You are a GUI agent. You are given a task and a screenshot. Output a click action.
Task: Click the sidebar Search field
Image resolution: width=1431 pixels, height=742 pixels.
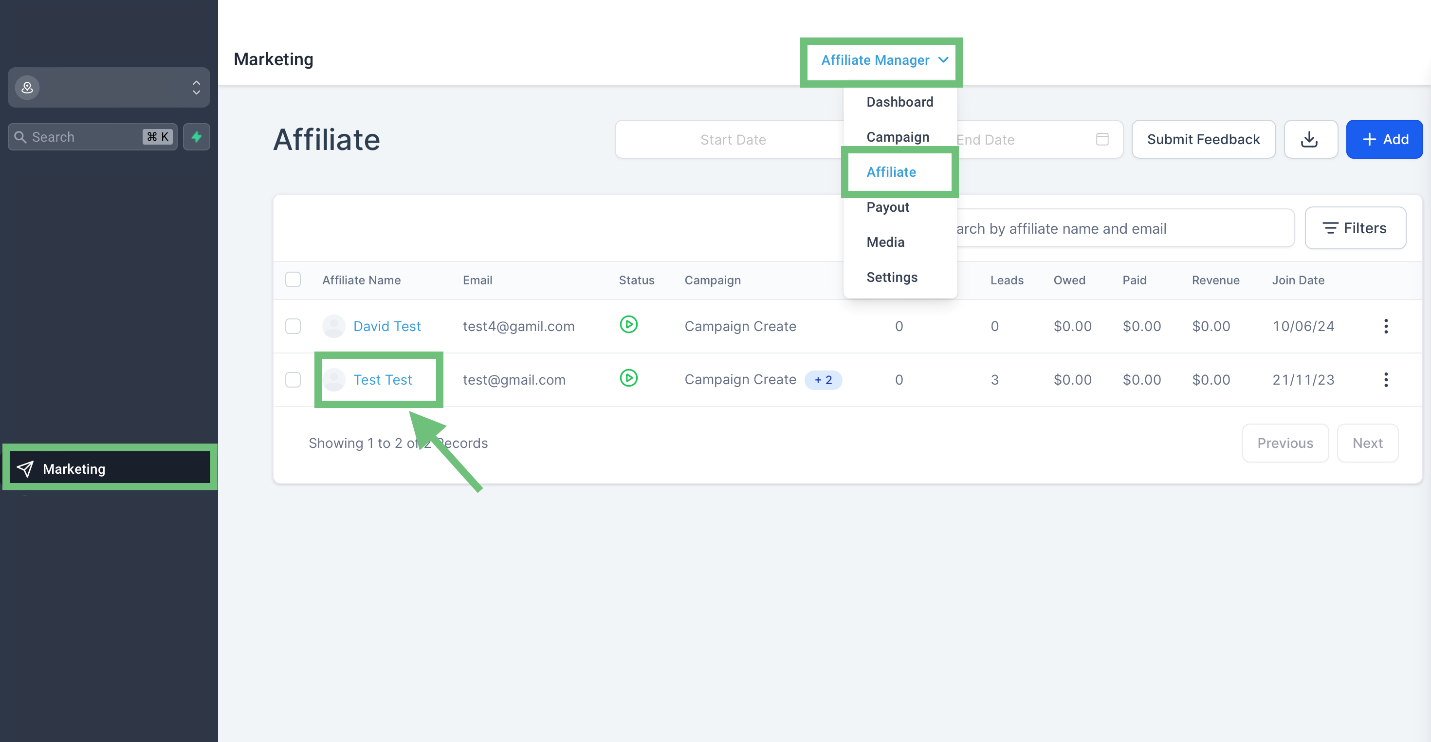(x=93, y=137)
